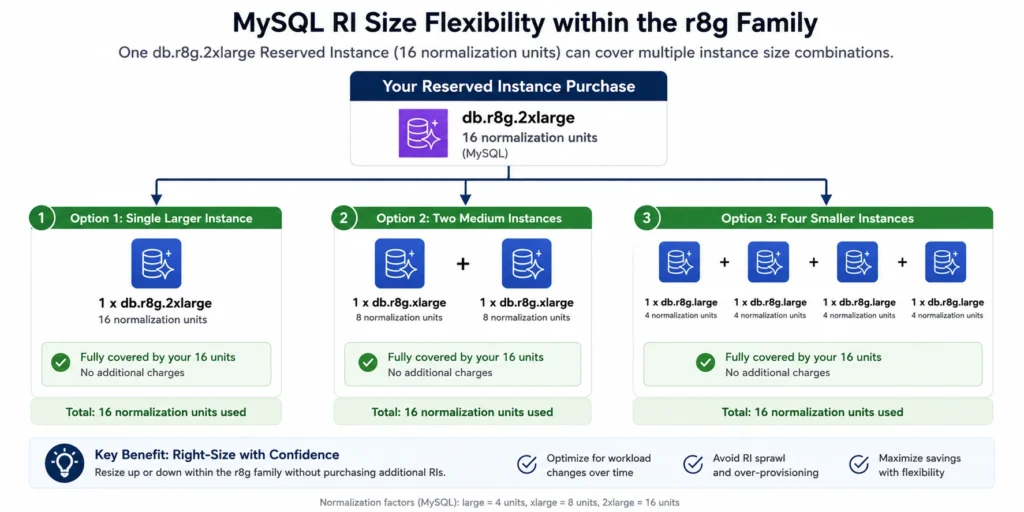Click the lightbulb icon beside Key Benefit

[64, 463]
